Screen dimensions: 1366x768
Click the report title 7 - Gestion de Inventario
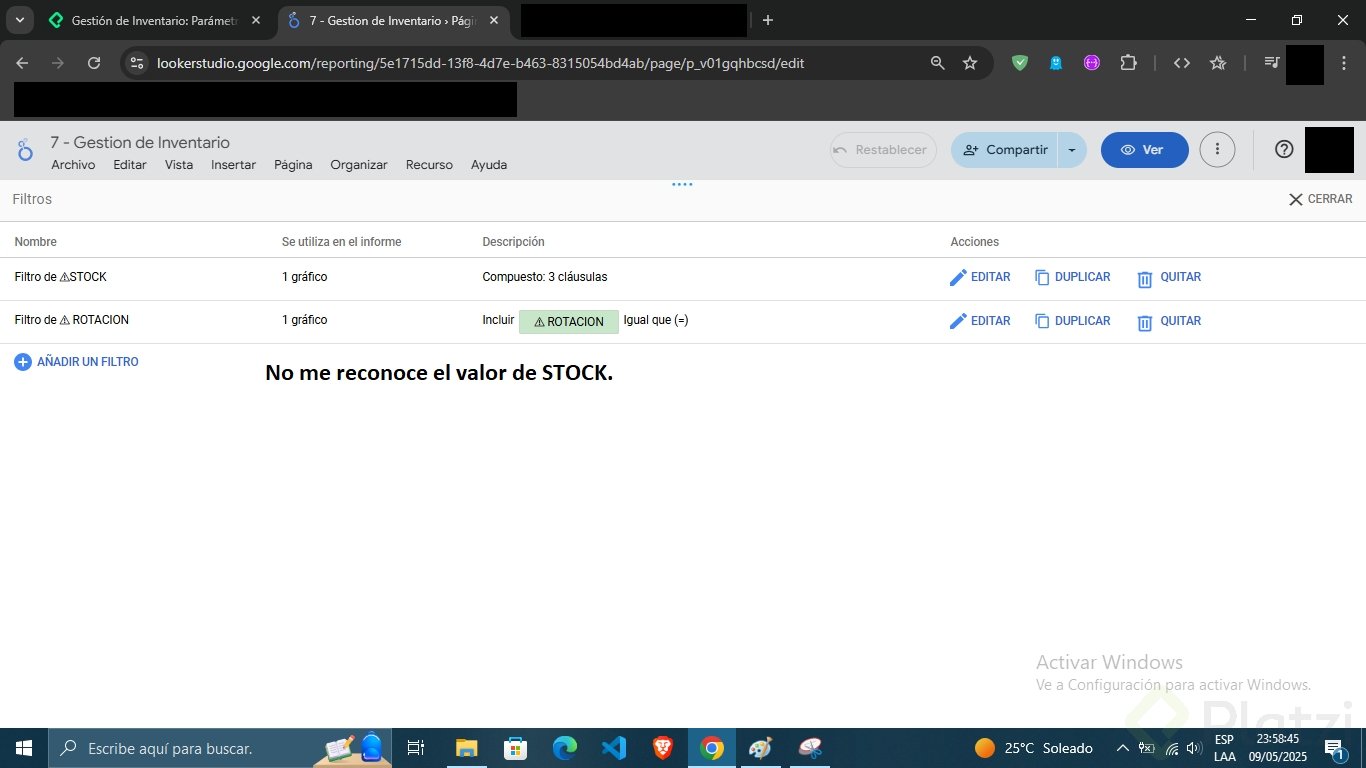tap(140, 142)
